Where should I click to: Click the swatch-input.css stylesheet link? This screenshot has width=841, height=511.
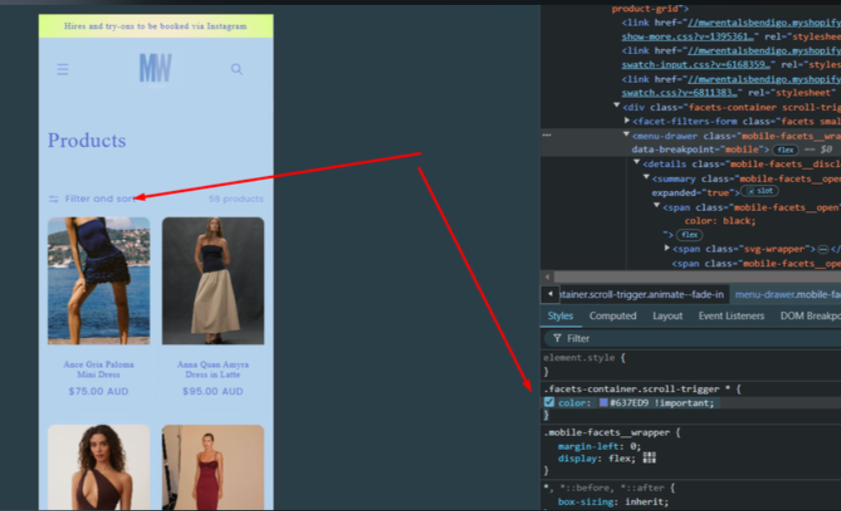point(698,65)
